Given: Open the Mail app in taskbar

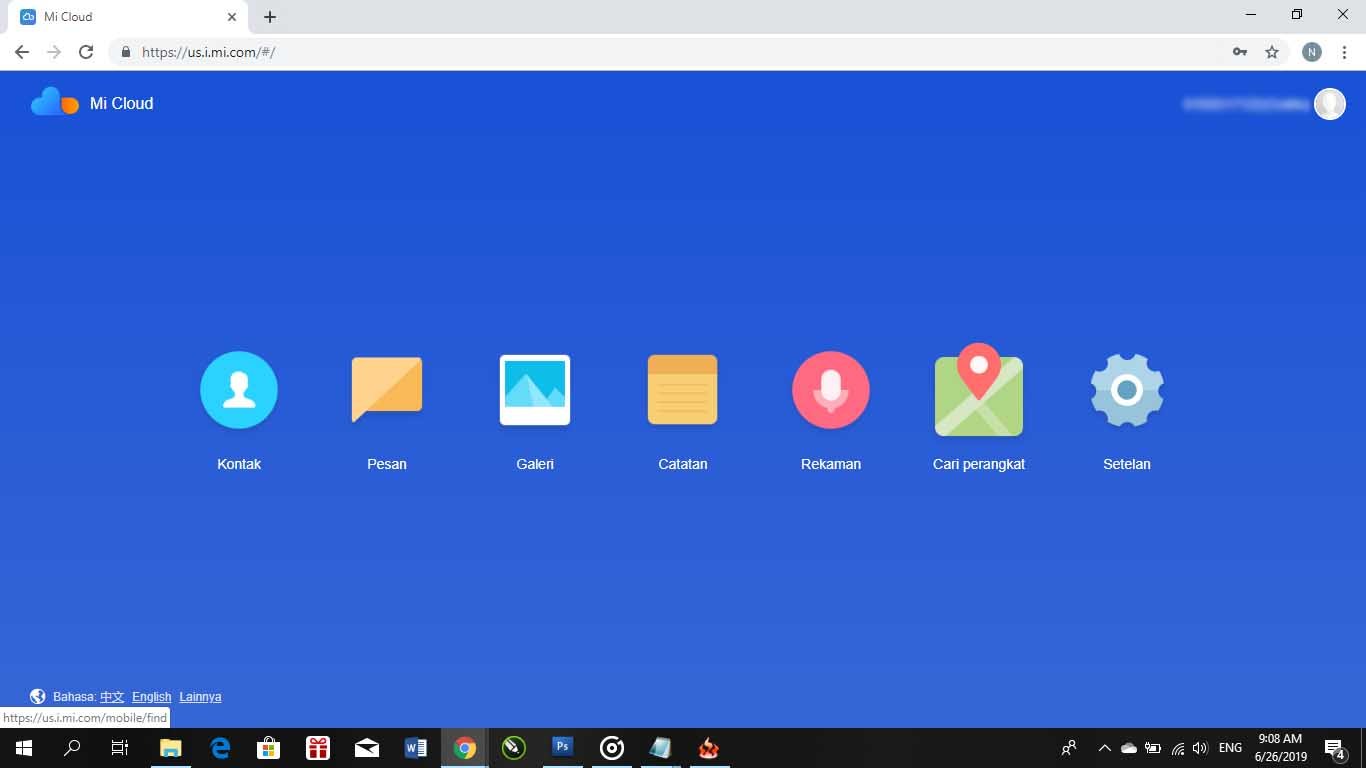Looking at the screenshot, I should pos(367,748).
